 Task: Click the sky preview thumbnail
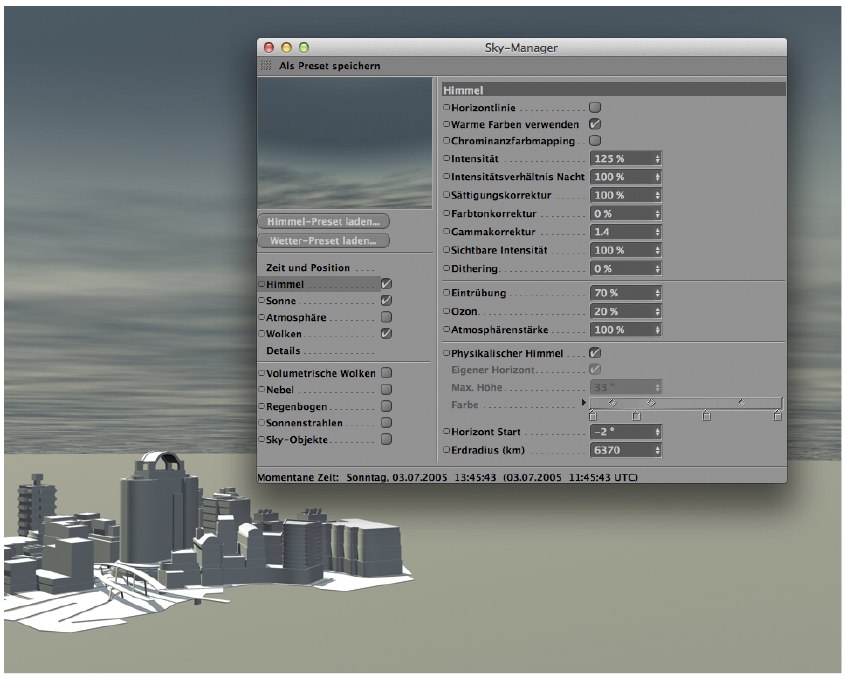(x=346, y=144)
